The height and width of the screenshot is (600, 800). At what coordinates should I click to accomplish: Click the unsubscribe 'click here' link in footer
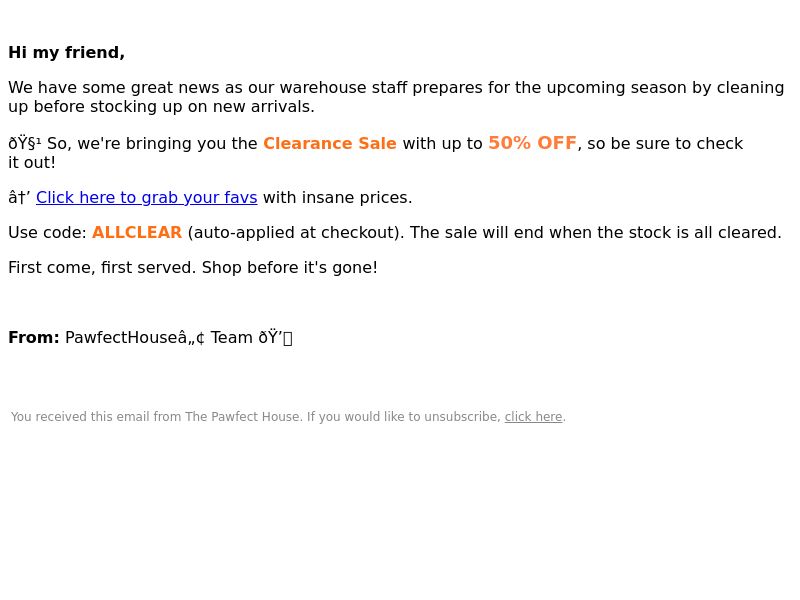point(533,417)
